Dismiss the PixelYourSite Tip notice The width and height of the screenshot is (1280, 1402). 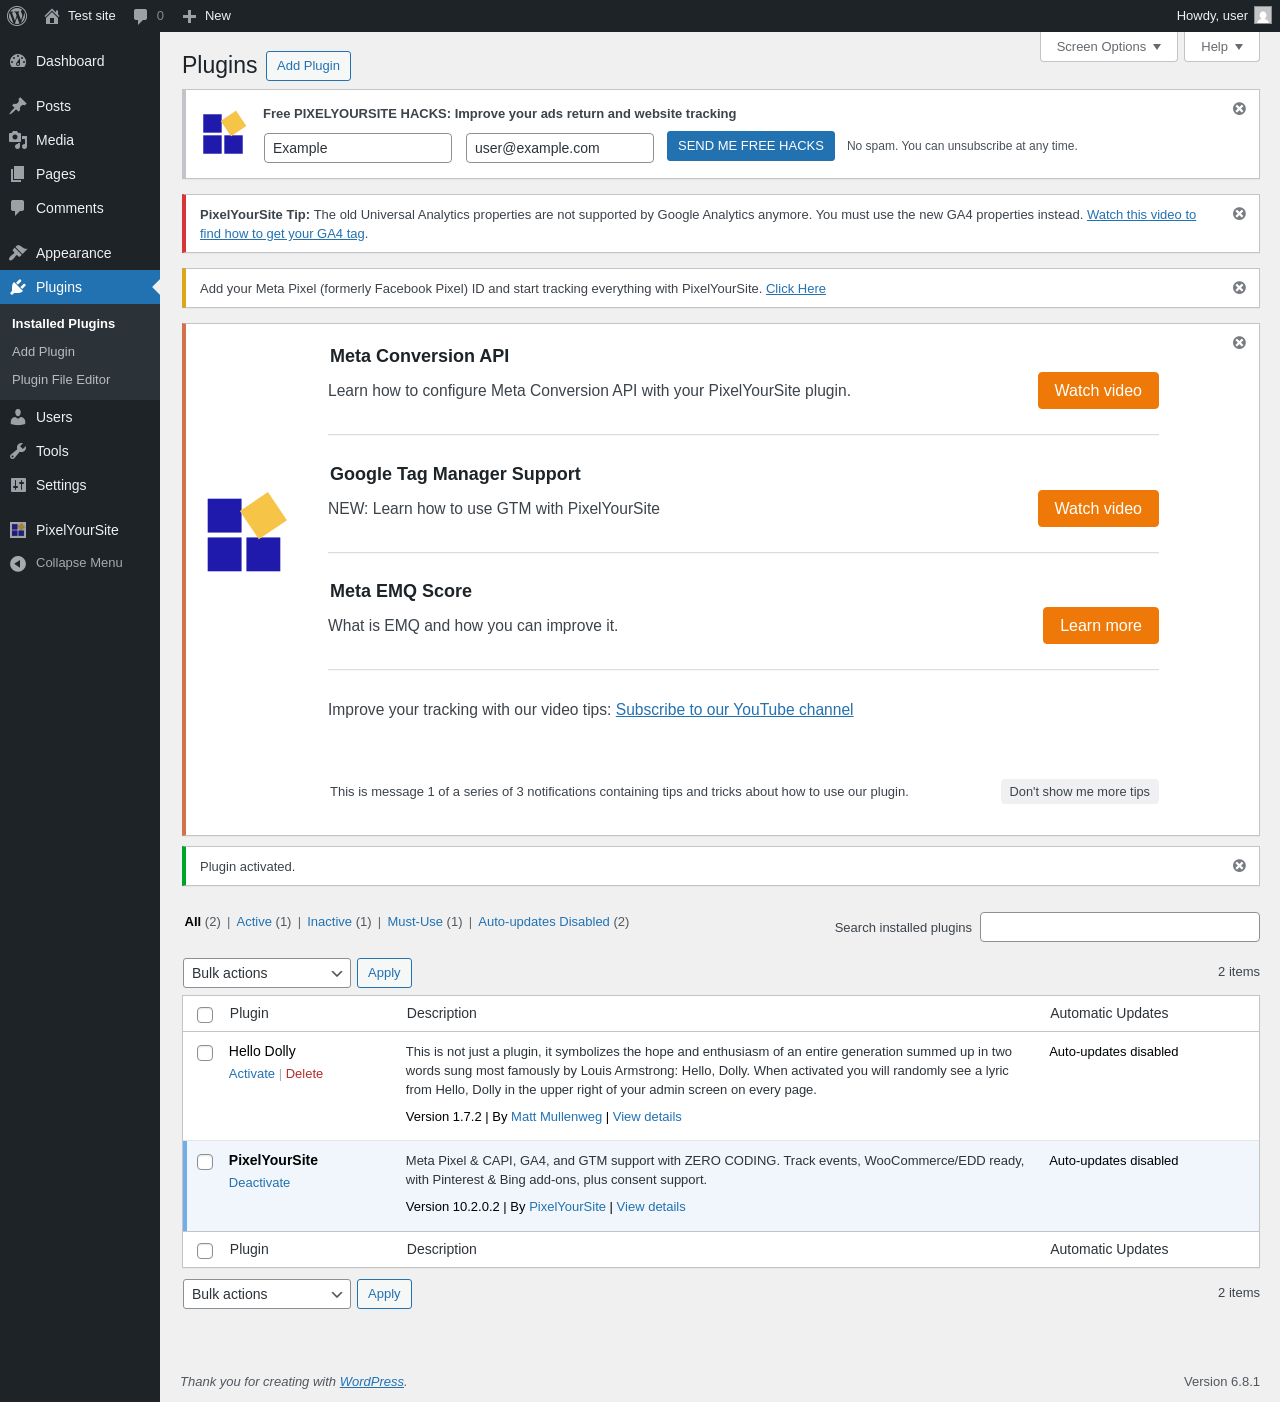click(x=1239, y=214)
